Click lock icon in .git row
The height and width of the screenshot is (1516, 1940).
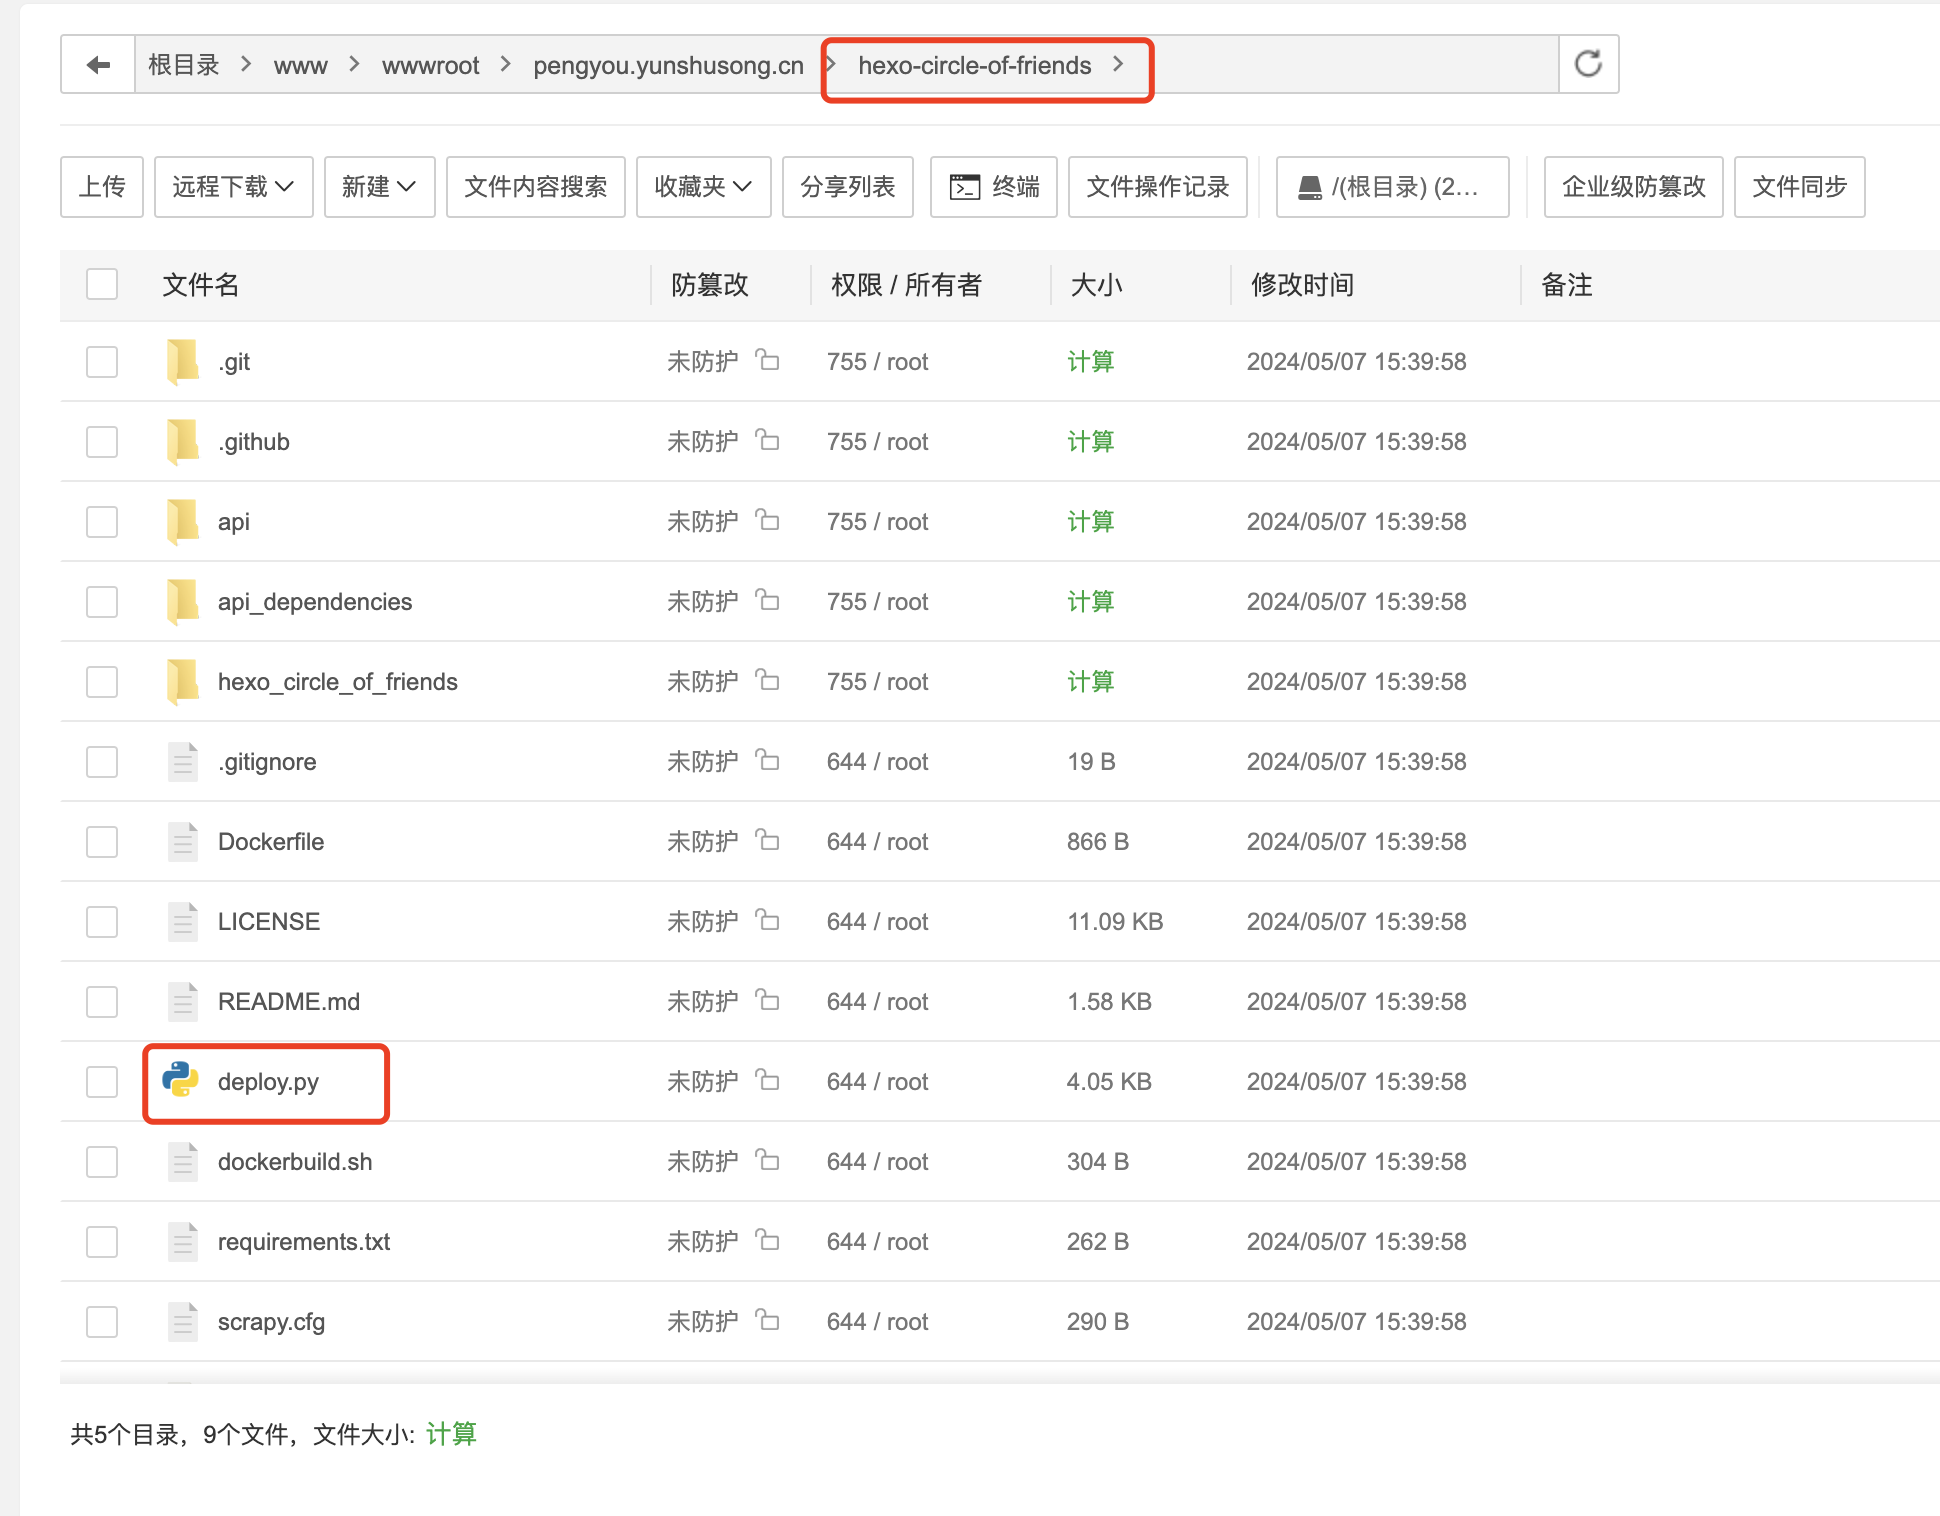point(767,359)
